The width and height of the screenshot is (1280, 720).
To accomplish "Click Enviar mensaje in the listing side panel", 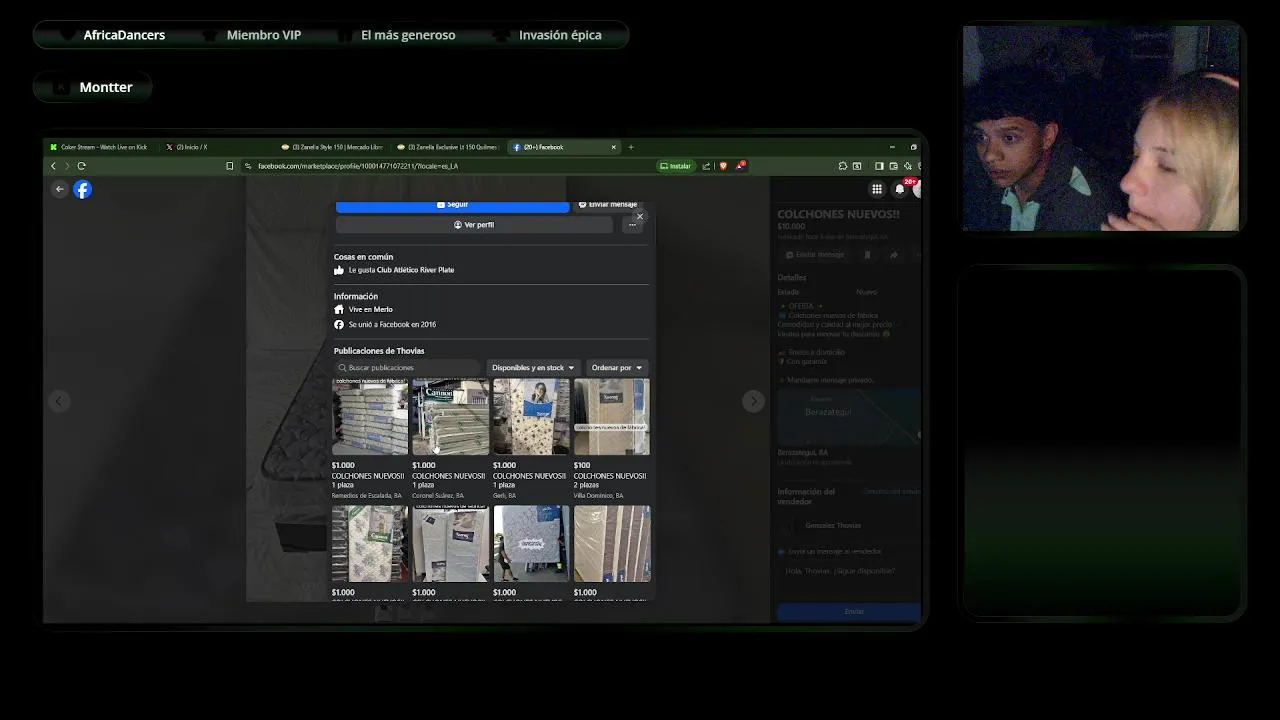I will [x=815, y=255].
